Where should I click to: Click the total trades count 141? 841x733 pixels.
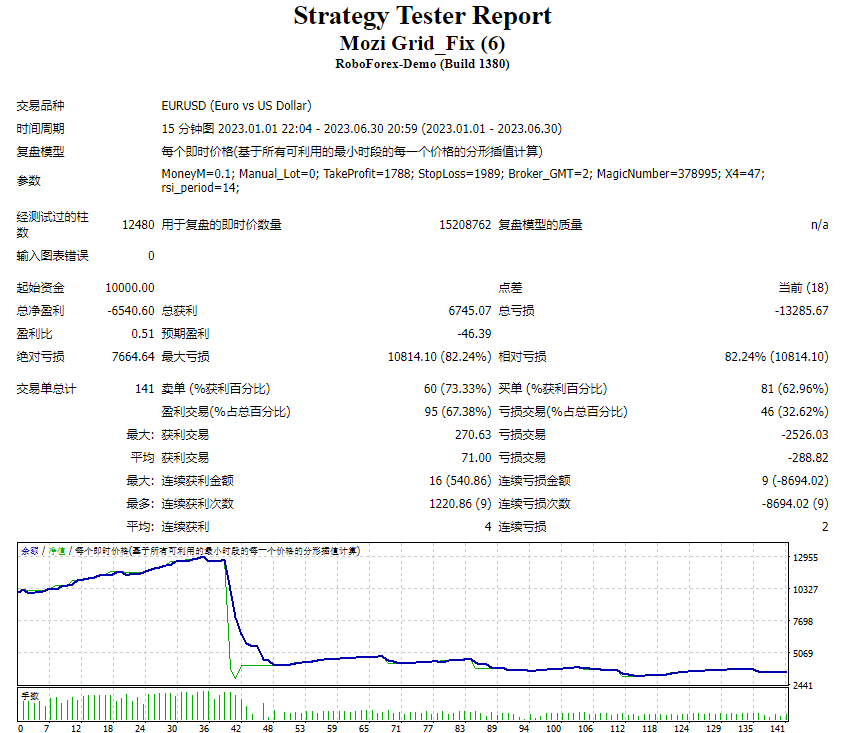[144, 389]
